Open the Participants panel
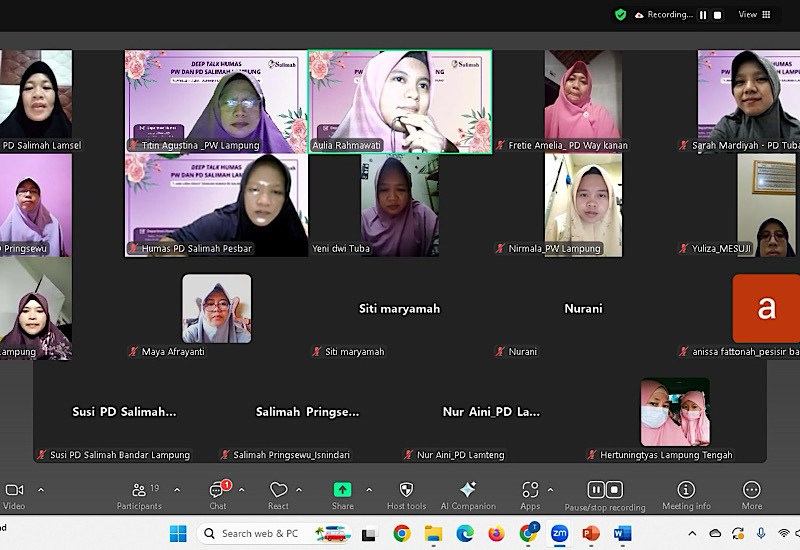This screenshot has height=550, width=800. pyautogui.click(x=139, y=496)
